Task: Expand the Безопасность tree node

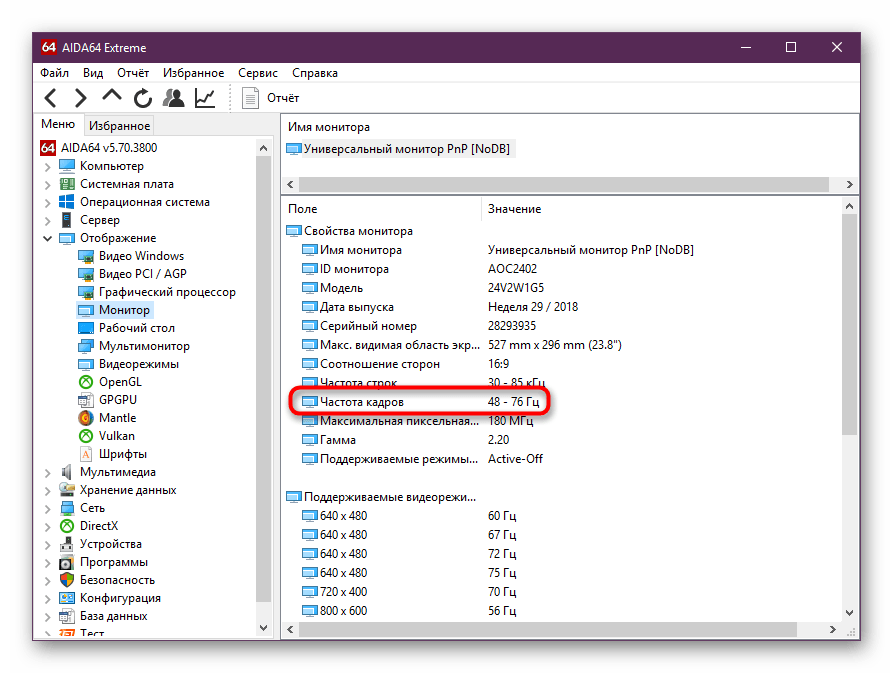Action: (x=48, y=581)
